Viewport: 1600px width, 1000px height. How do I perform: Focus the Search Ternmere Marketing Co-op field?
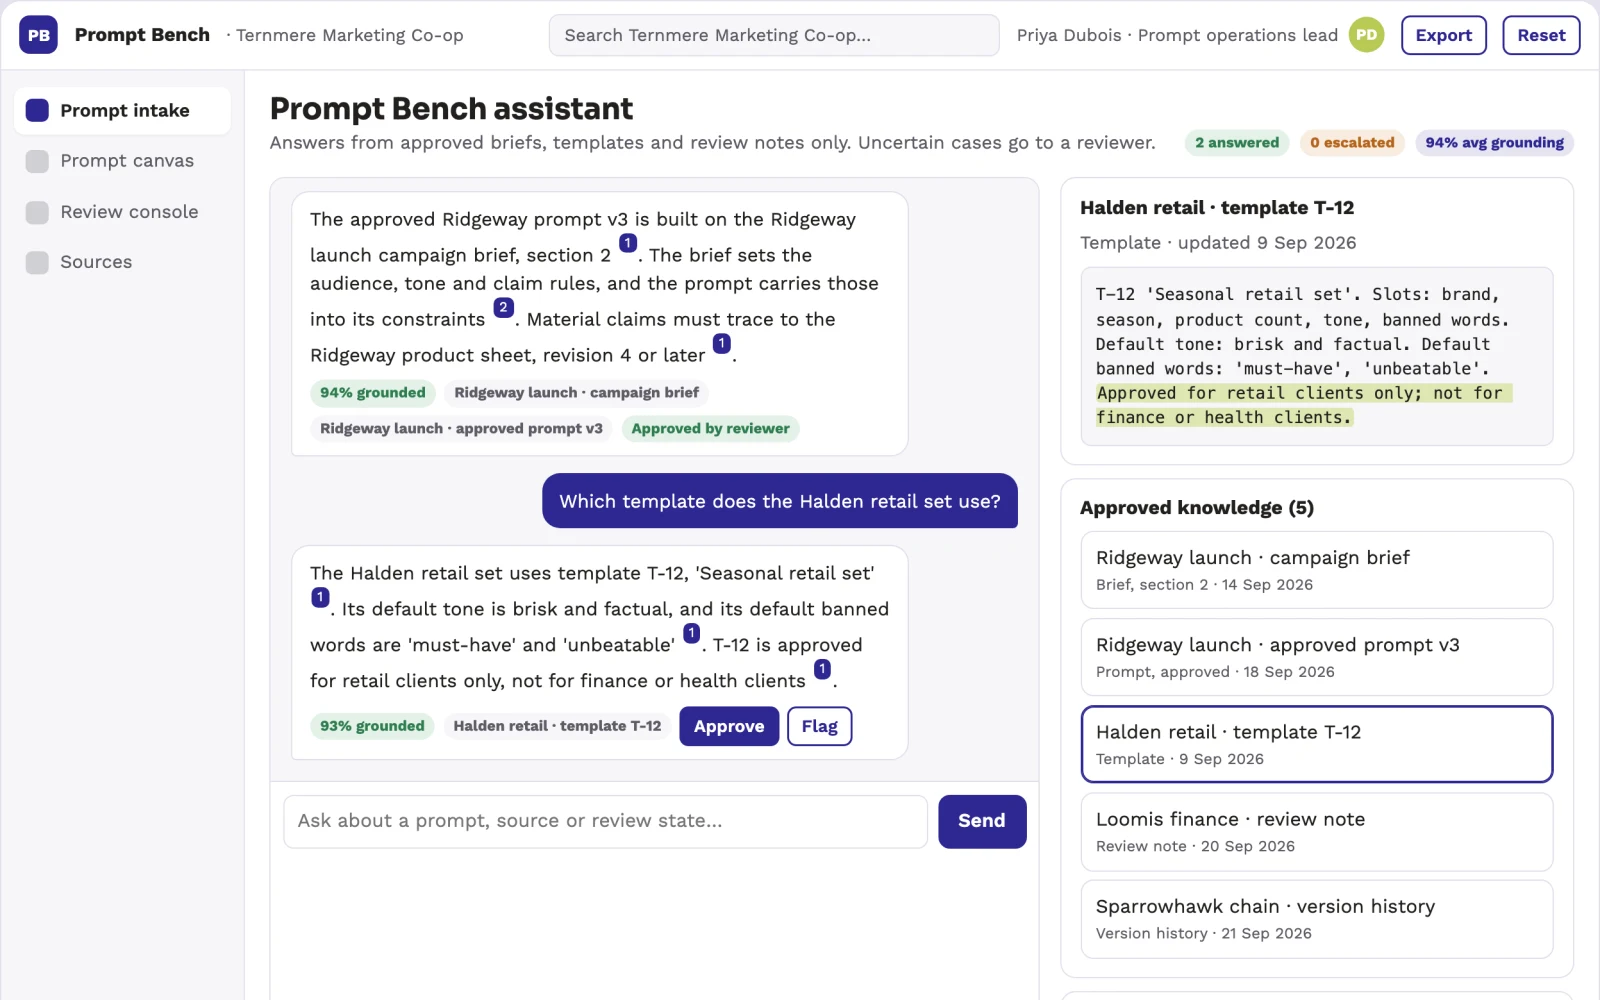[x=774, y=35]
